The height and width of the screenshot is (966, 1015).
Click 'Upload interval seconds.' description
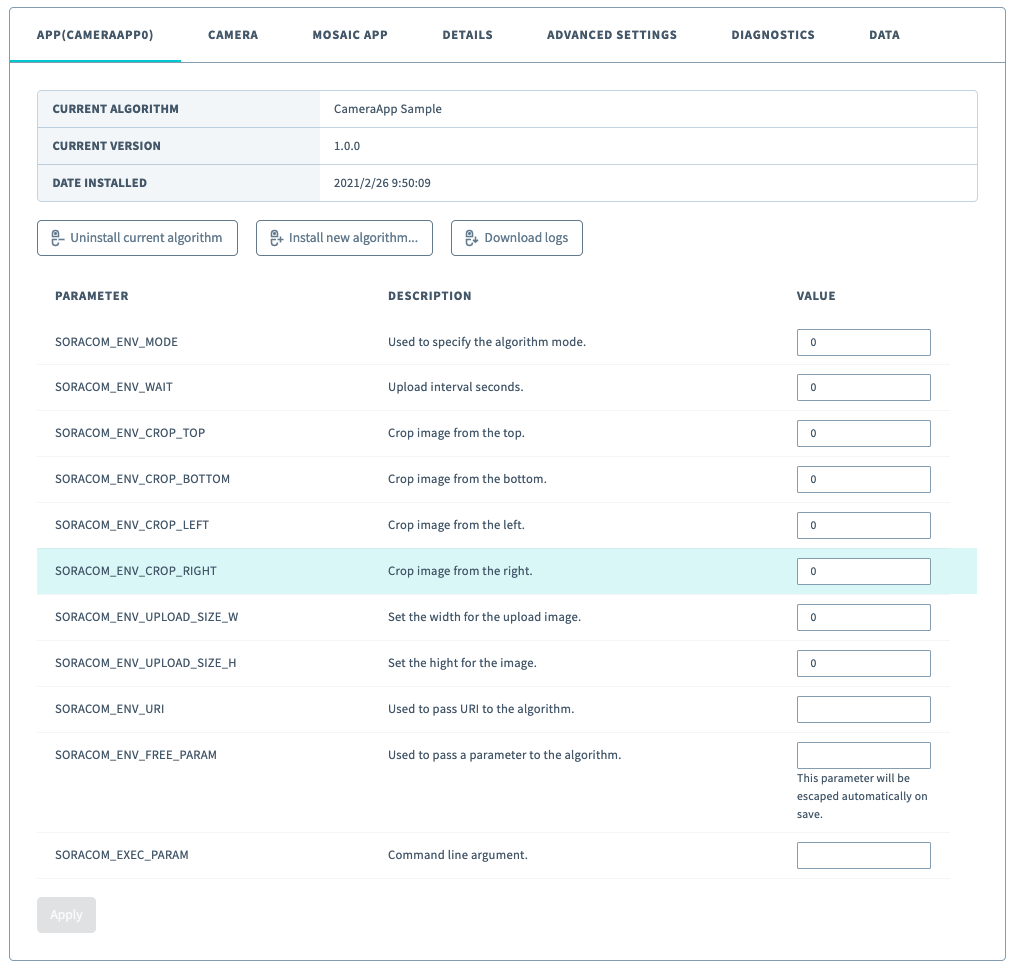tap(456, 387)
